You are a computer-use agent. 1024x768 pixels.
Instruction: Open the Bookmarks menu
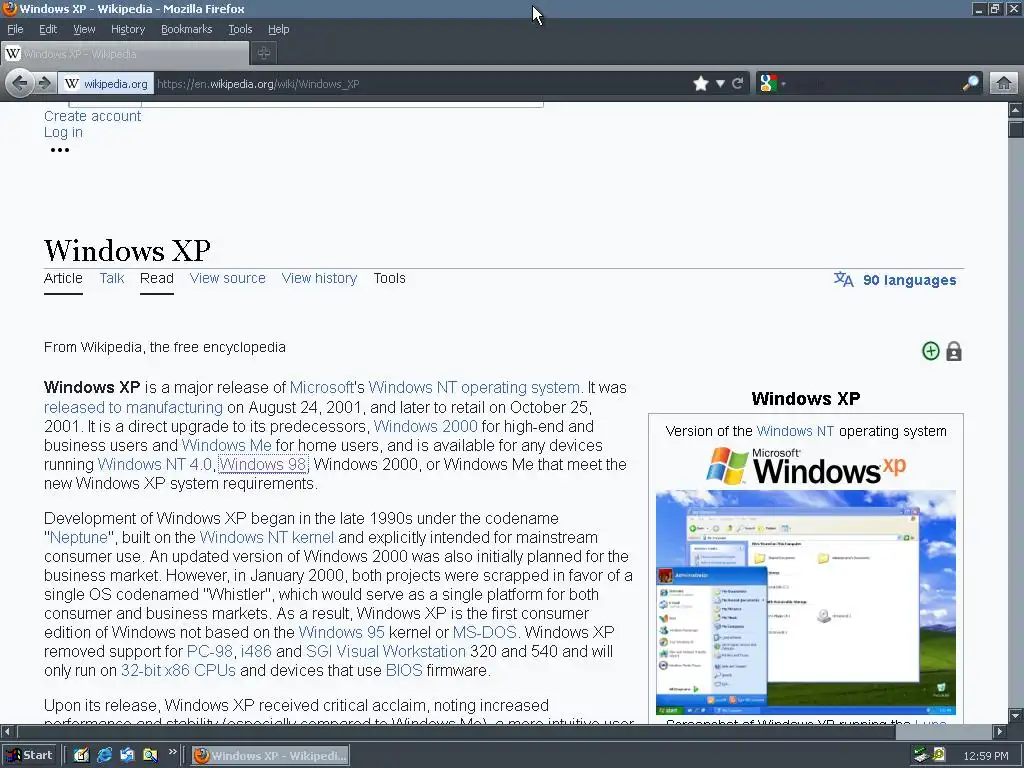click(x=186, y=29)
